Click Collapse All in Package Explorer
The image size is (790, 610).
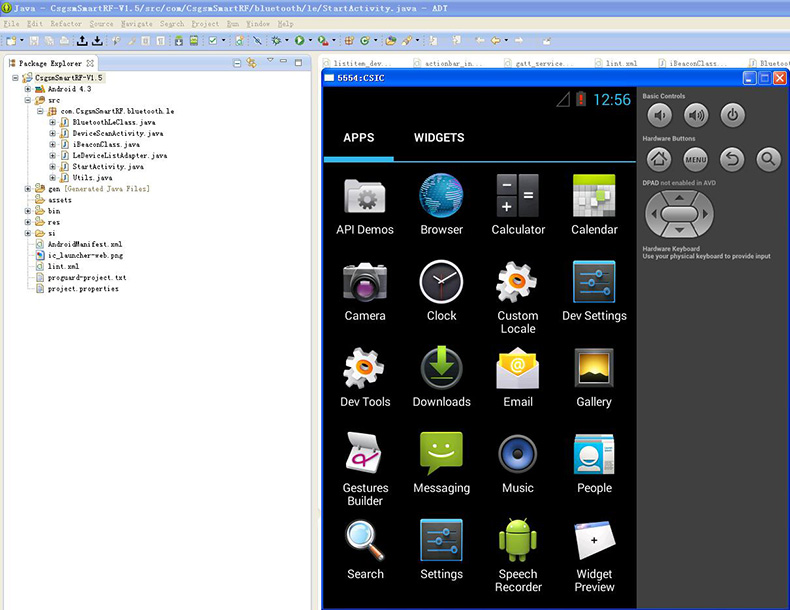(x=237, y=63)
